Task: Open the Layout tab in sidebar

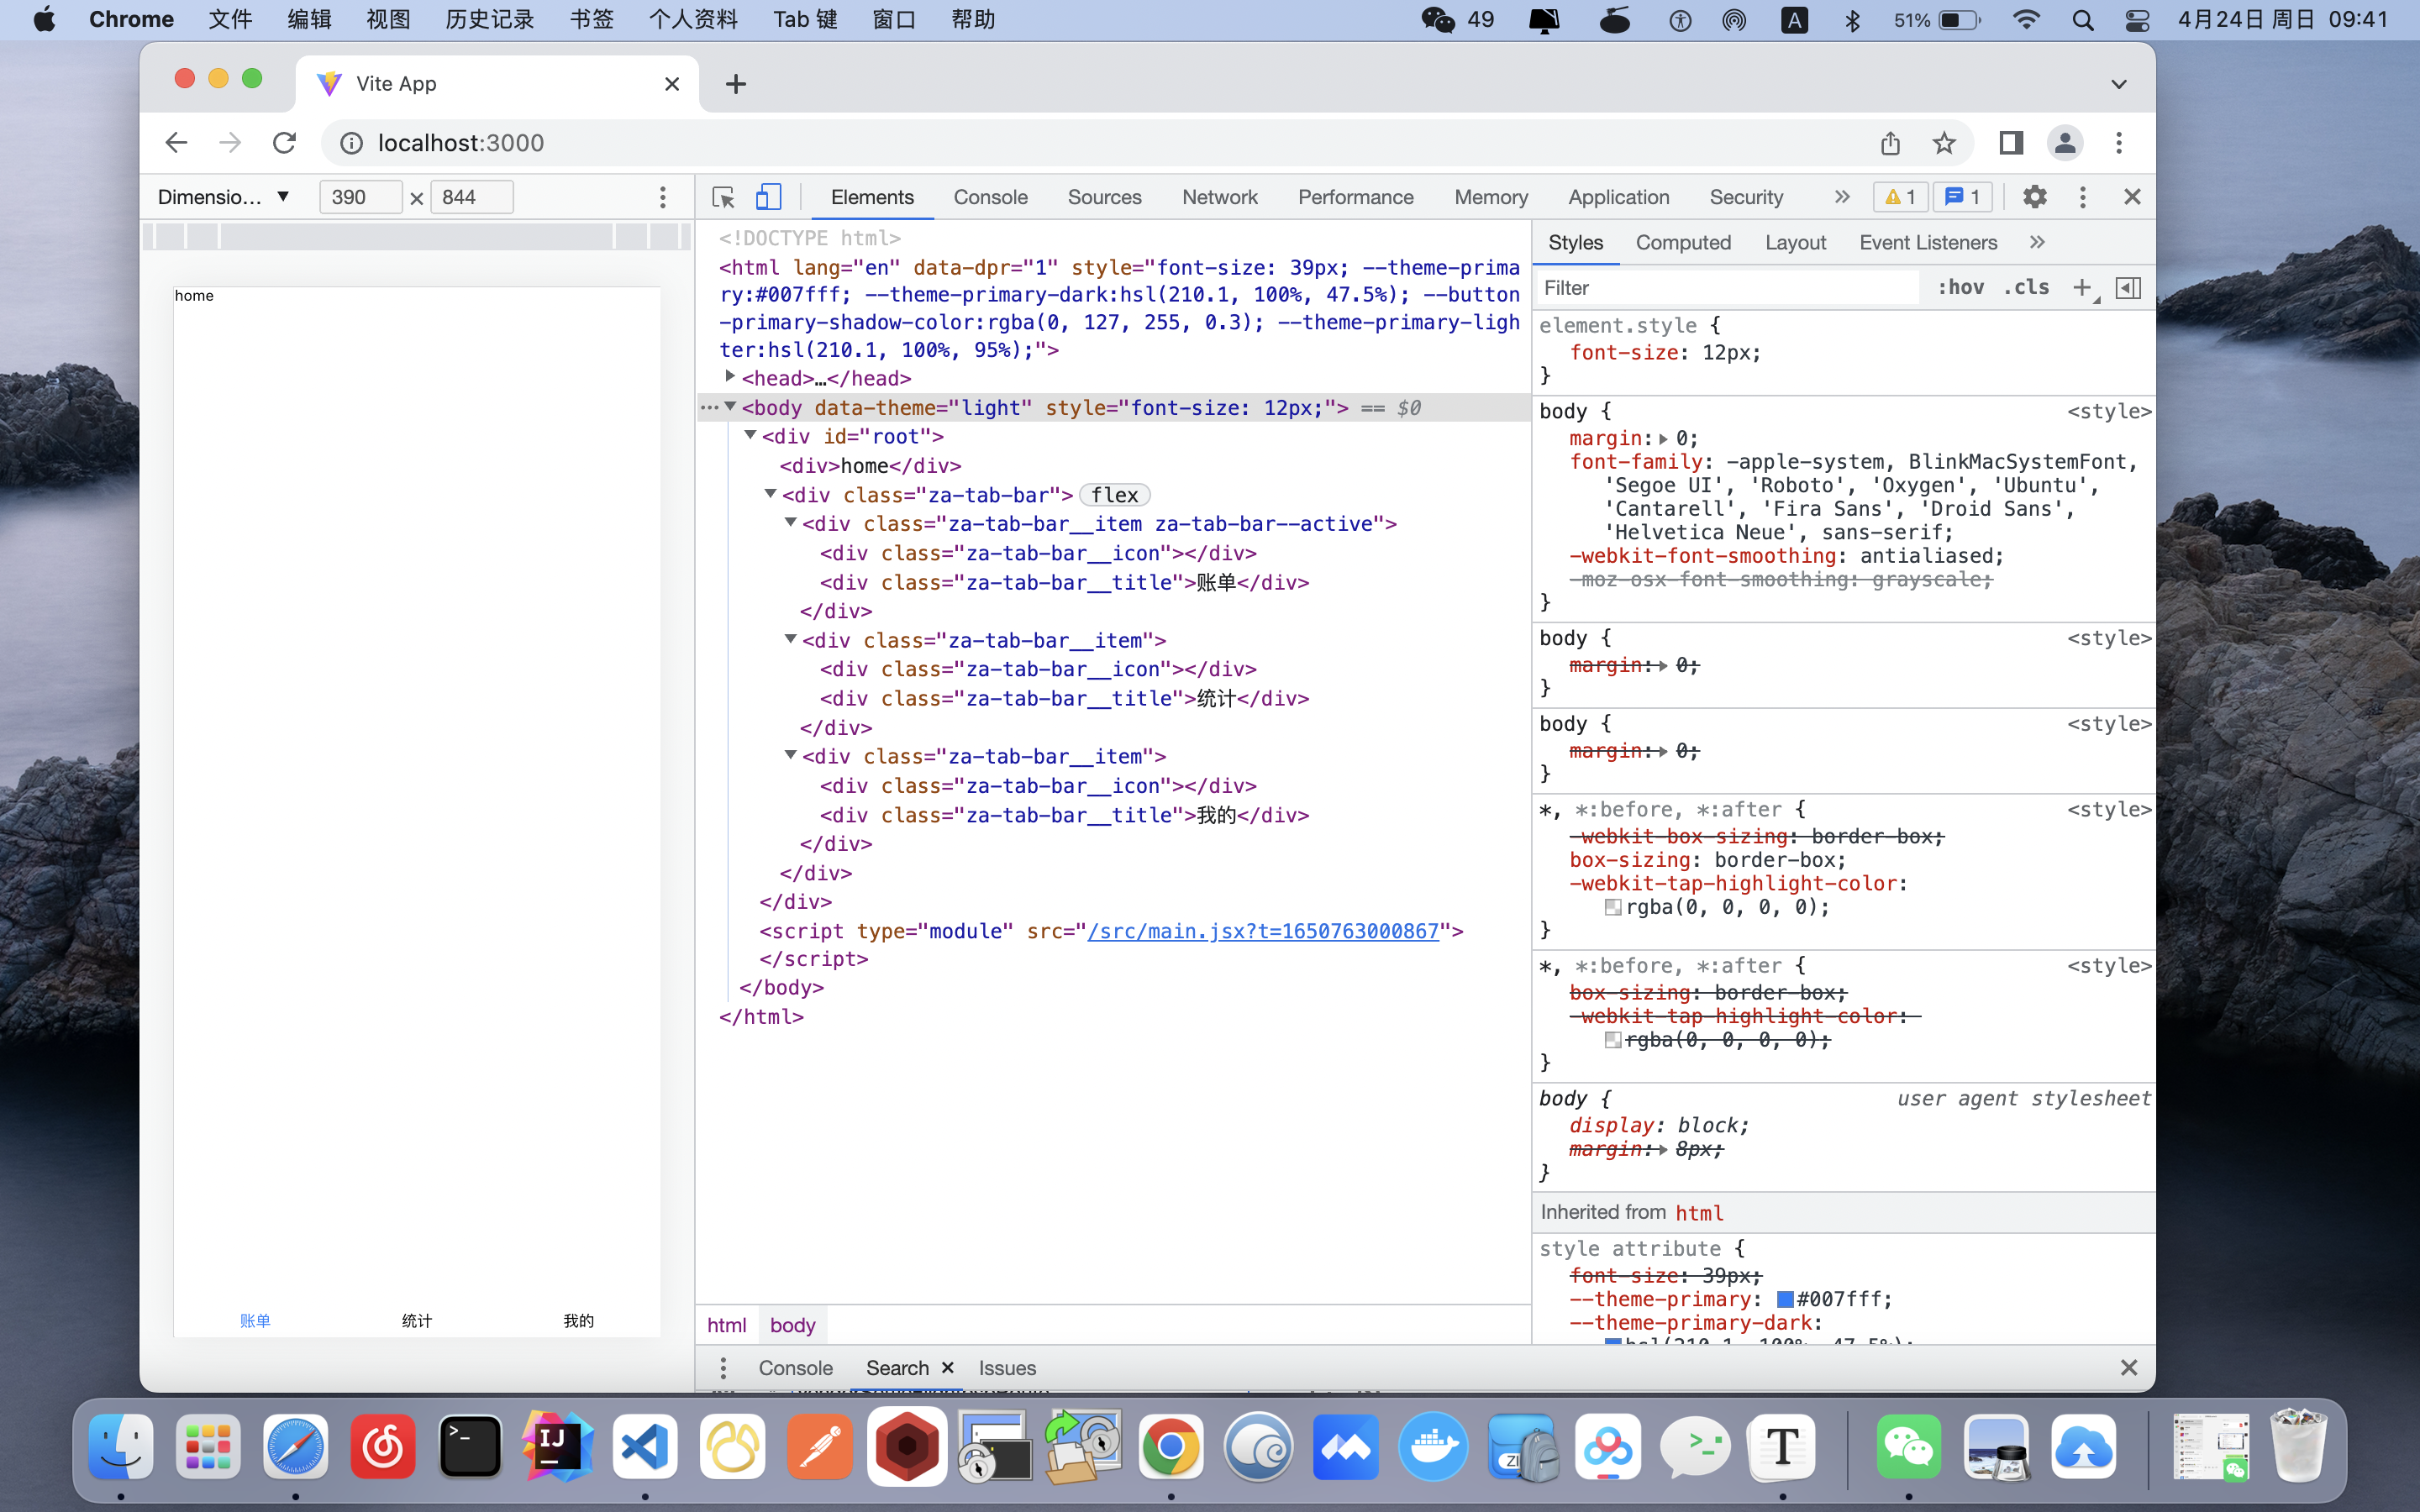Action: pyautogui.click(x=1795, y=242)
